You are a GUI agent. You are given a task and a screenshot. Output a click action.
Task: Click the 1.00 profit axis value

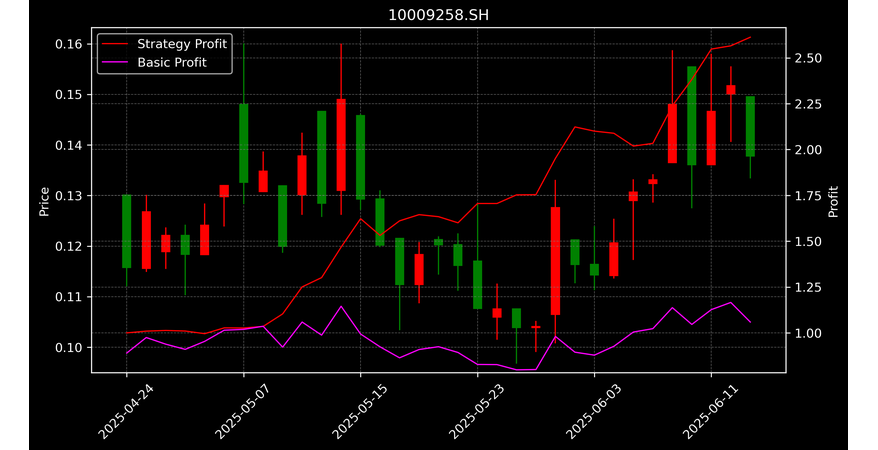point(808,334)
